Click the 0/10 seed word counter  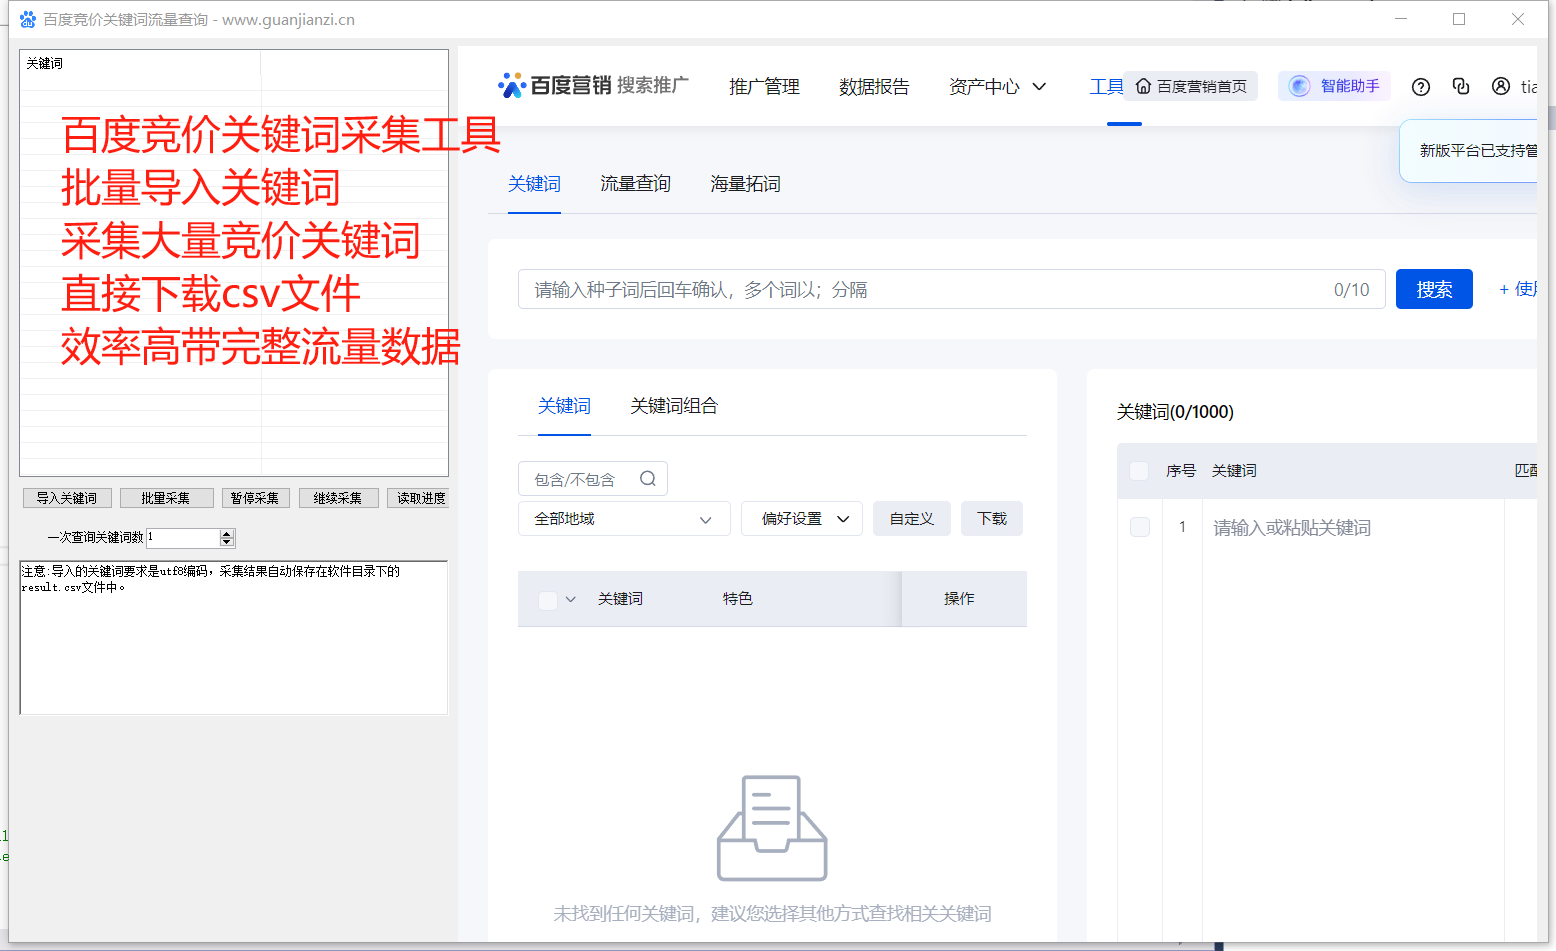[x=1352, y=290]
